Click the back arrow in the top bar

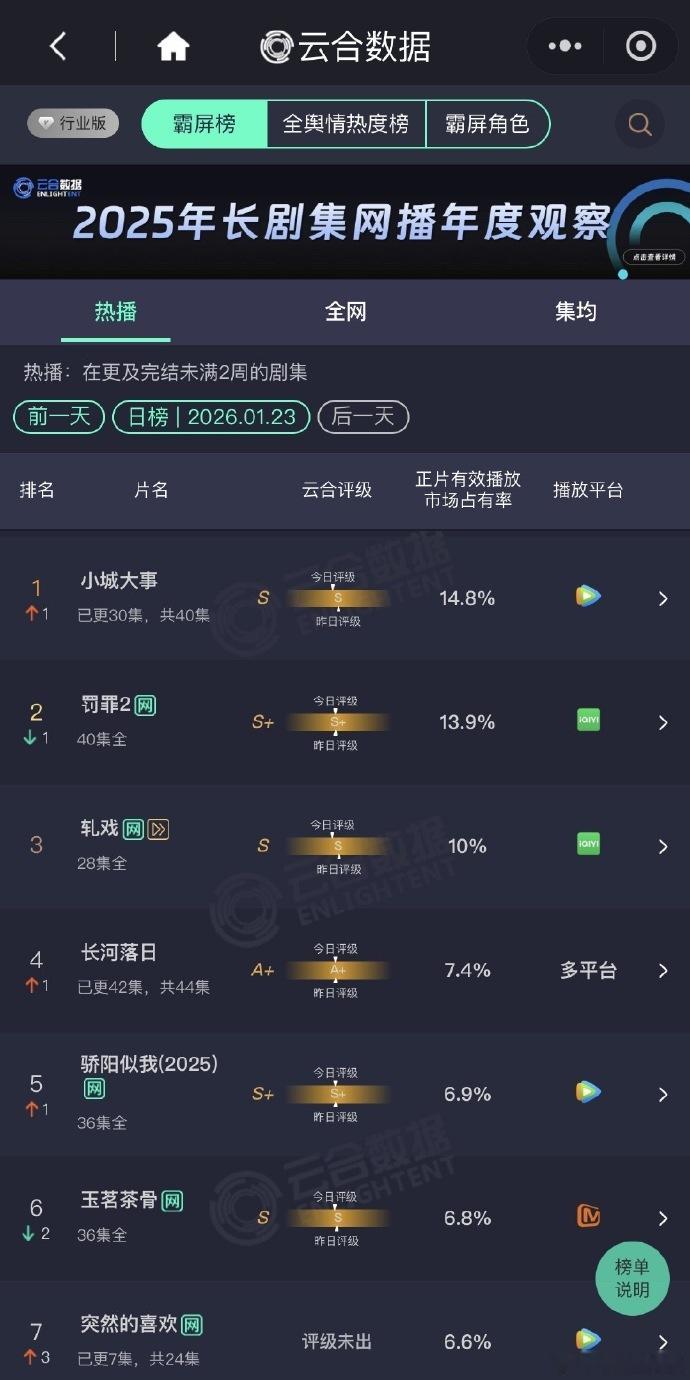pyautogui.click(x=57, y=45)
